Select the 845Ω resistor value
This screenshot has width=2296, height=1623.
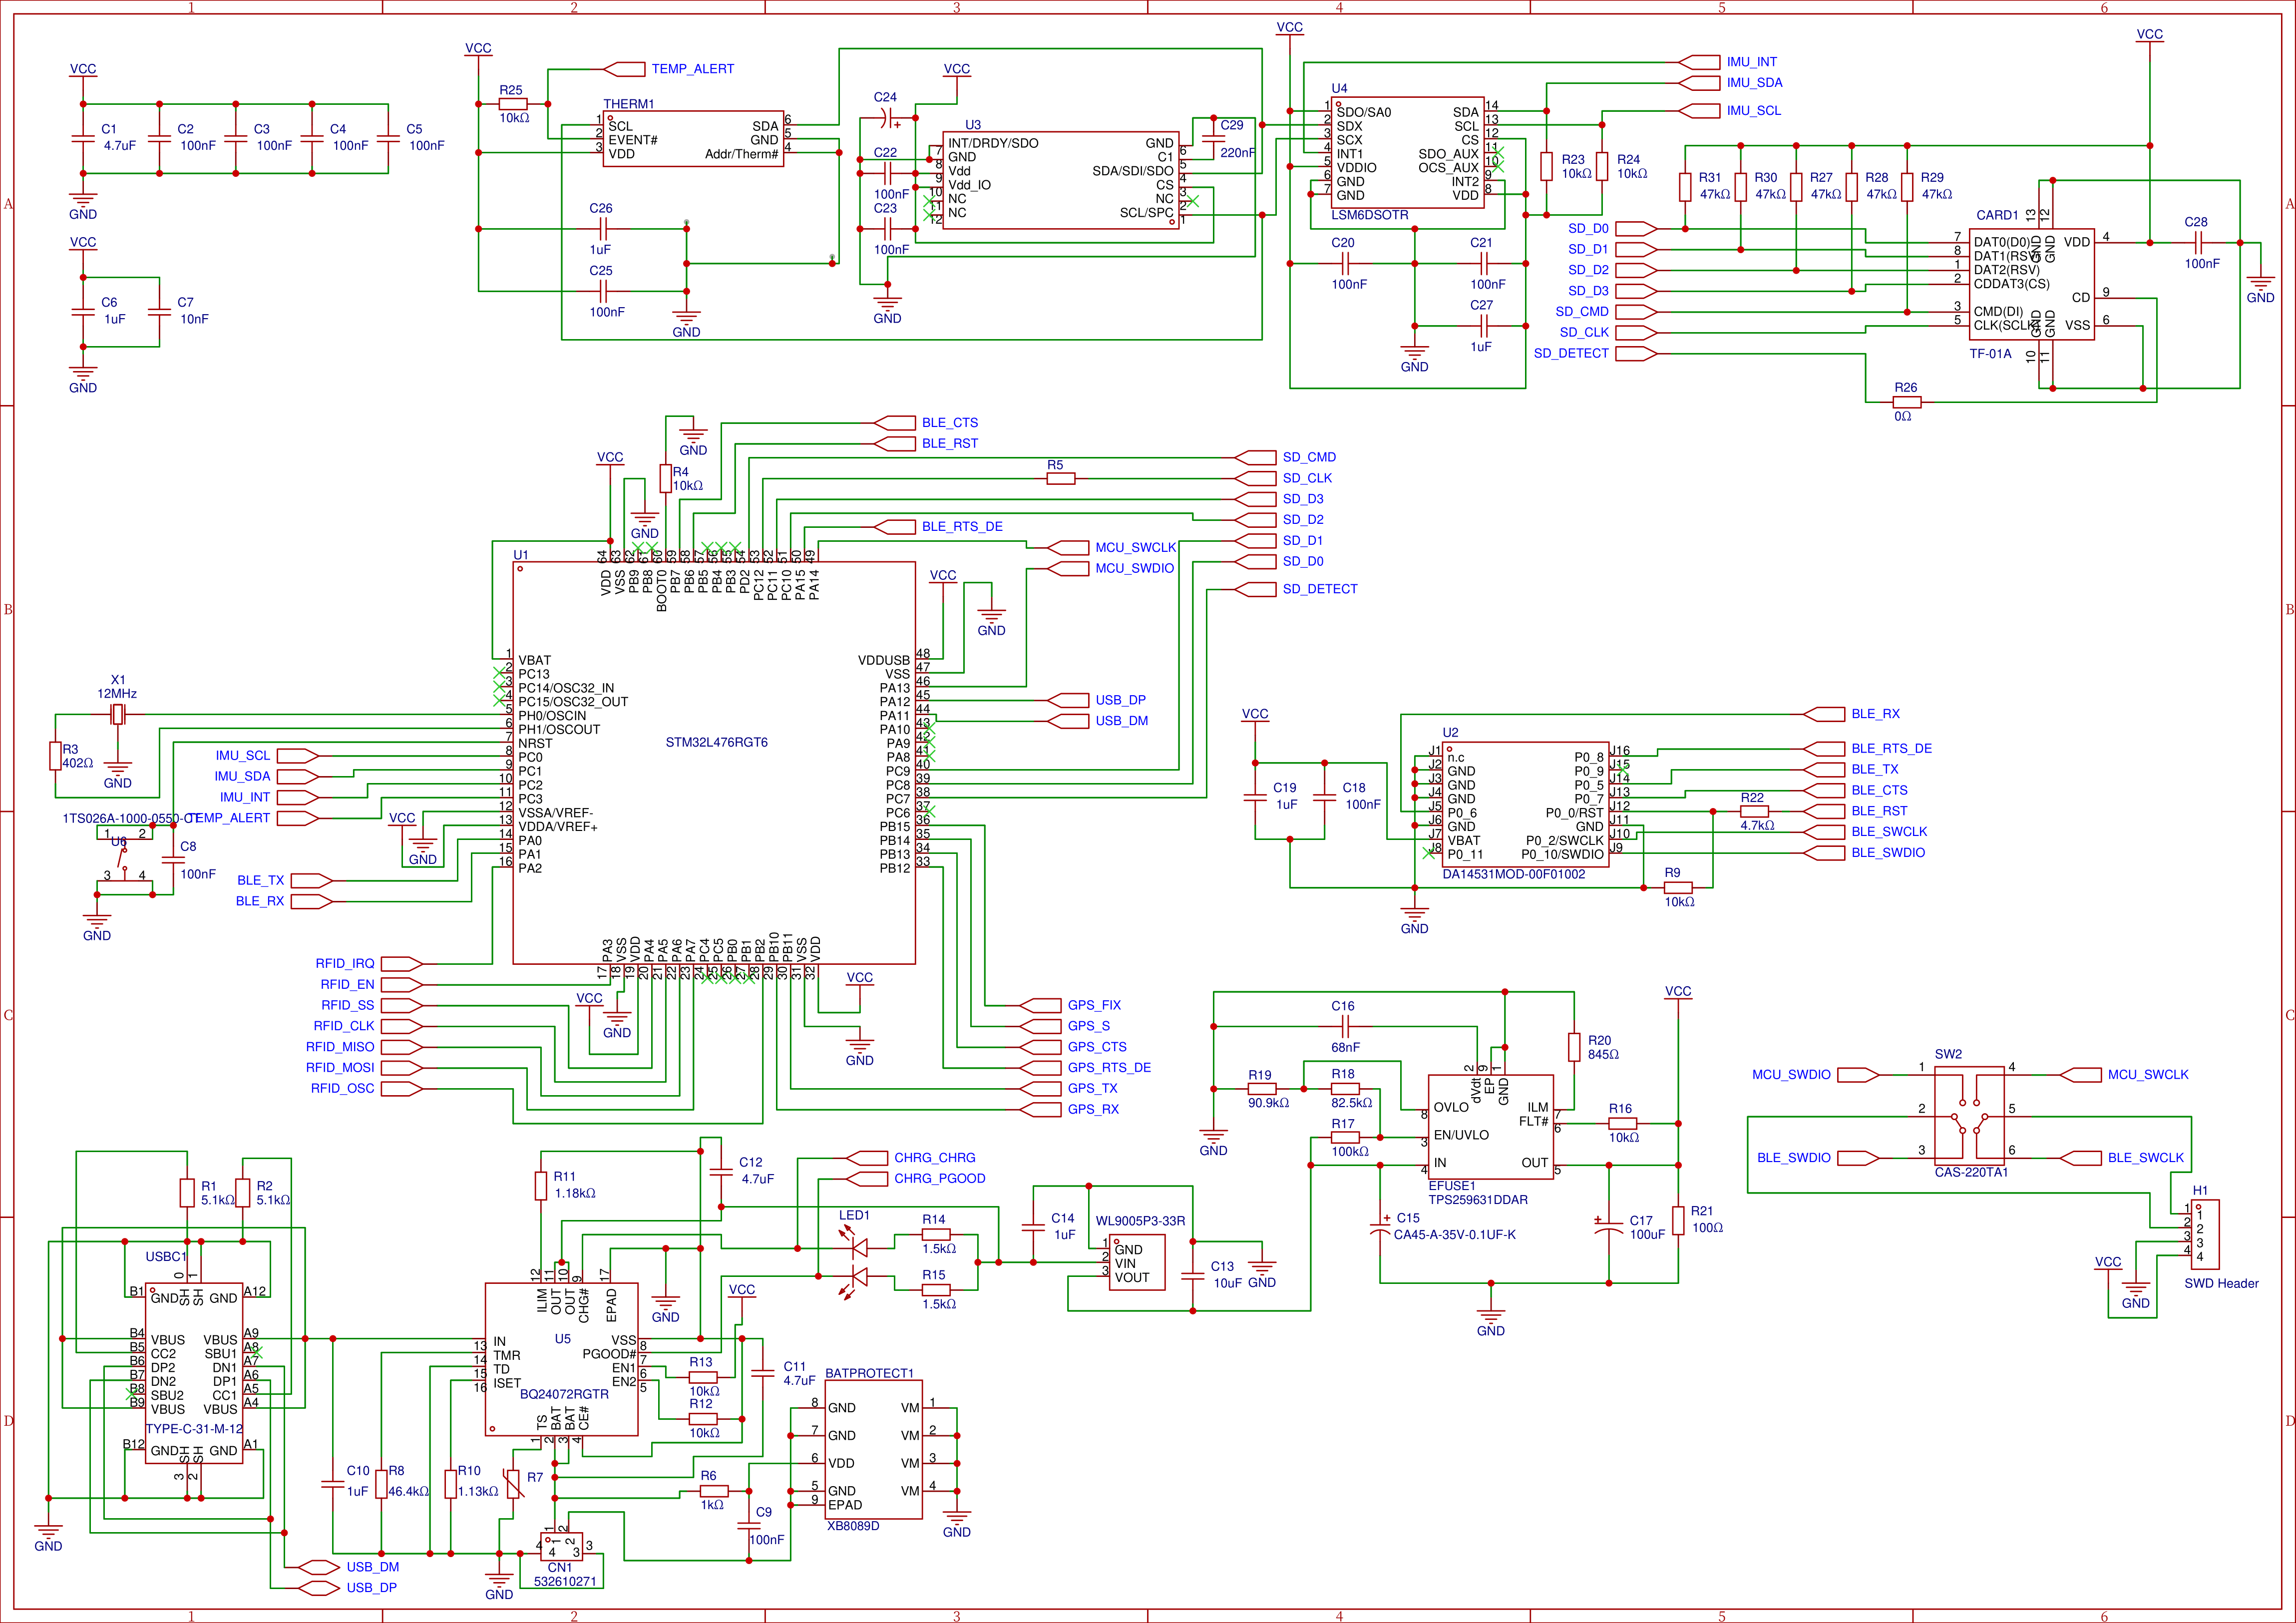tap(1603, 1055)
